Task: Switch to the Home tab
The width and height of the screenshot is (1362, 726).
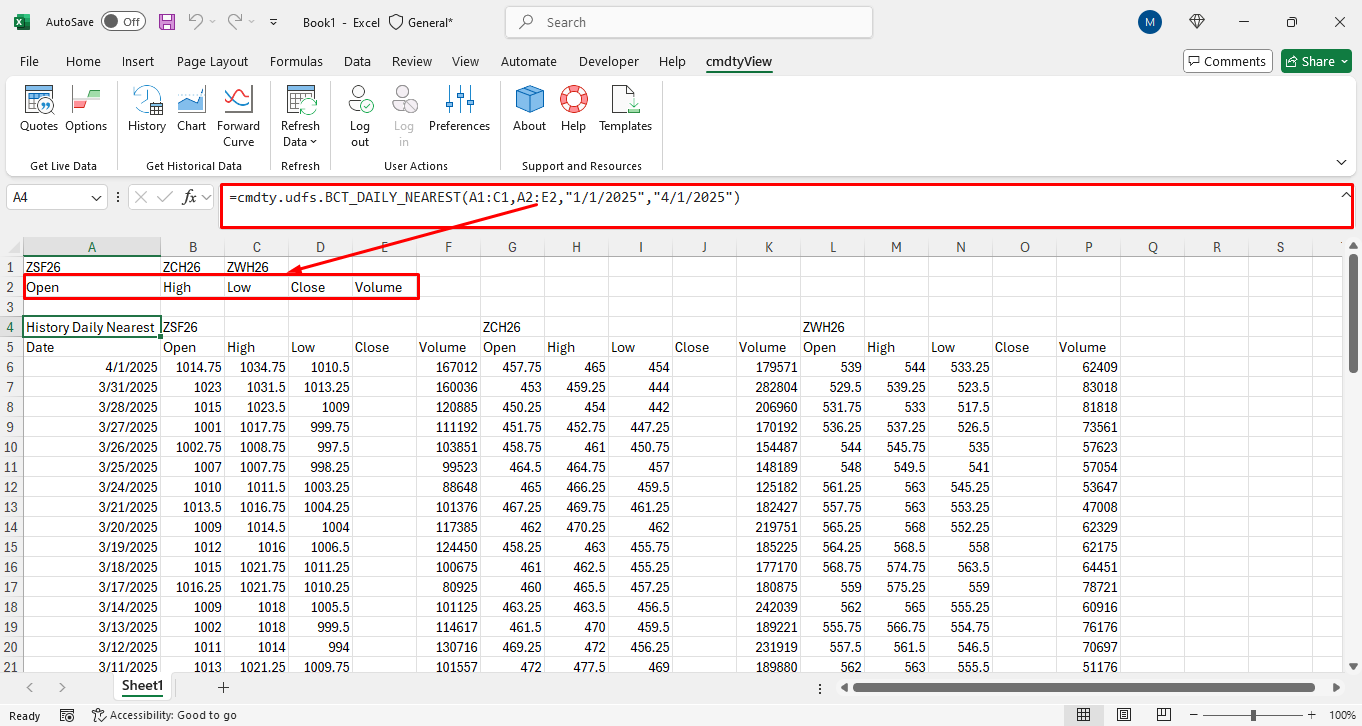Action: [x=84, y=61]
